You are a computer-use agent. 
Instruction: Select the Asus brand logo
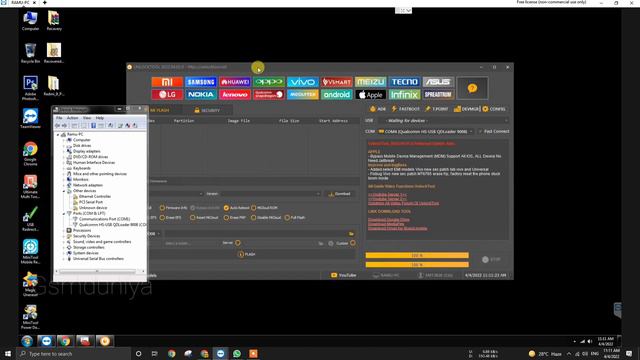click(x=438, y=82)
